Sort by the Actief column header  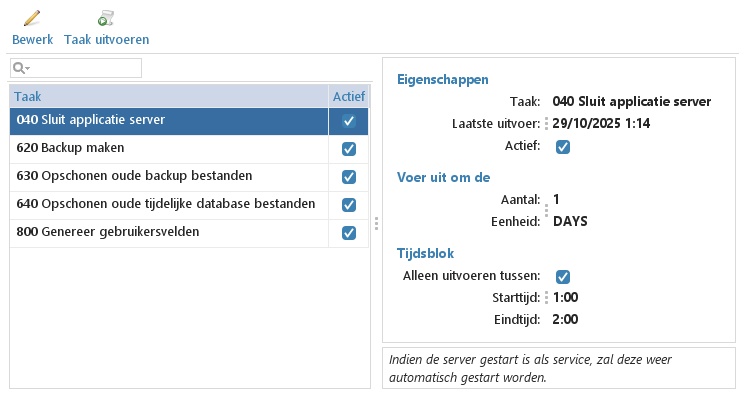coord(349,96)
